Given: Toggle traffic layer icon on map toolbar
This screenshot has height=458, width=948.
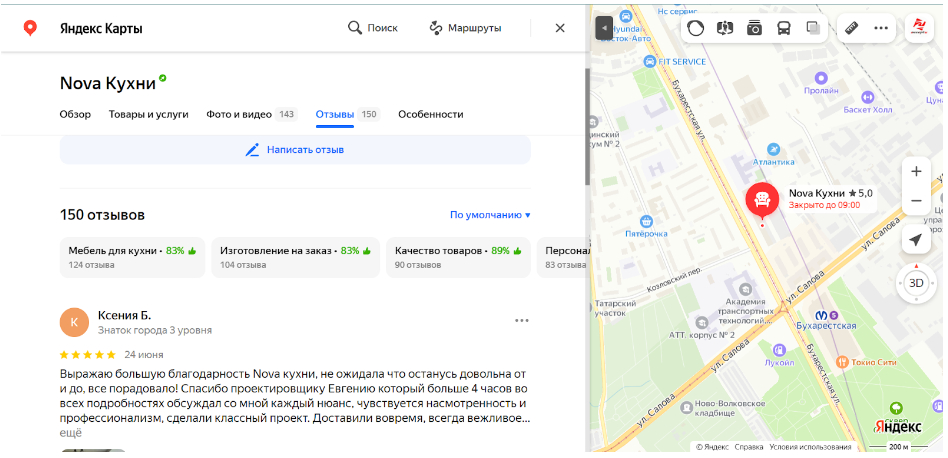Looking at the screenshot, I should pyautogui.click(x=695, y=28).
